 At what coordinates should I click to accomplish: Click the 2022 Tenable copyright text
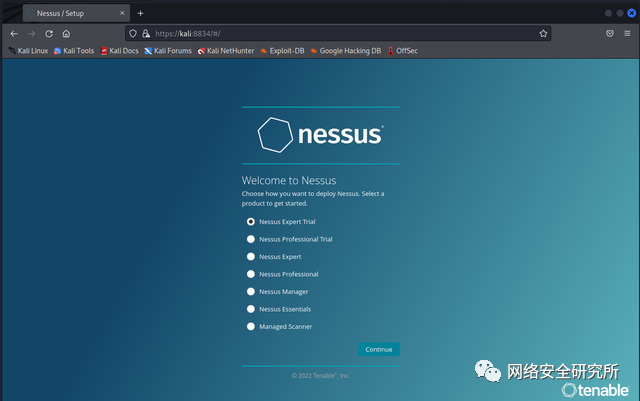[320, 376]
